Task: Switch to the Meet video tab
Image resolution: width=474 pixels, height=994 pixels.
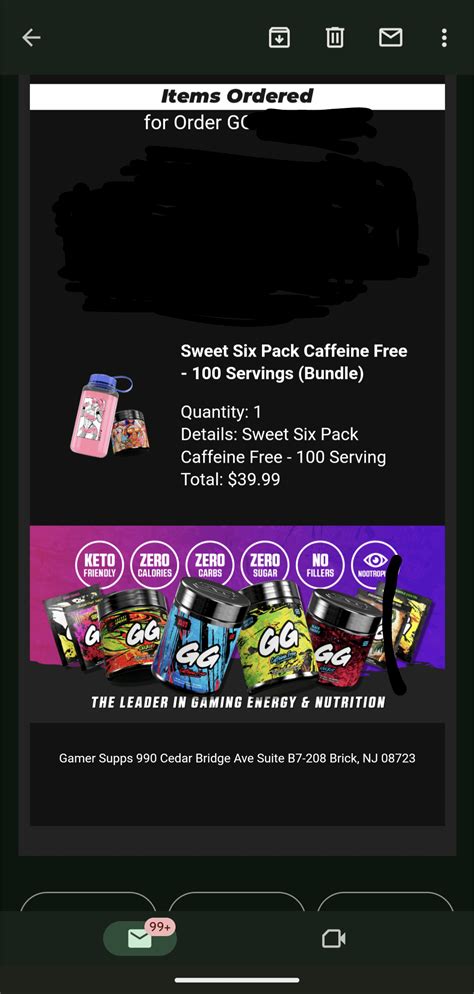Action: tap(333, 938)
